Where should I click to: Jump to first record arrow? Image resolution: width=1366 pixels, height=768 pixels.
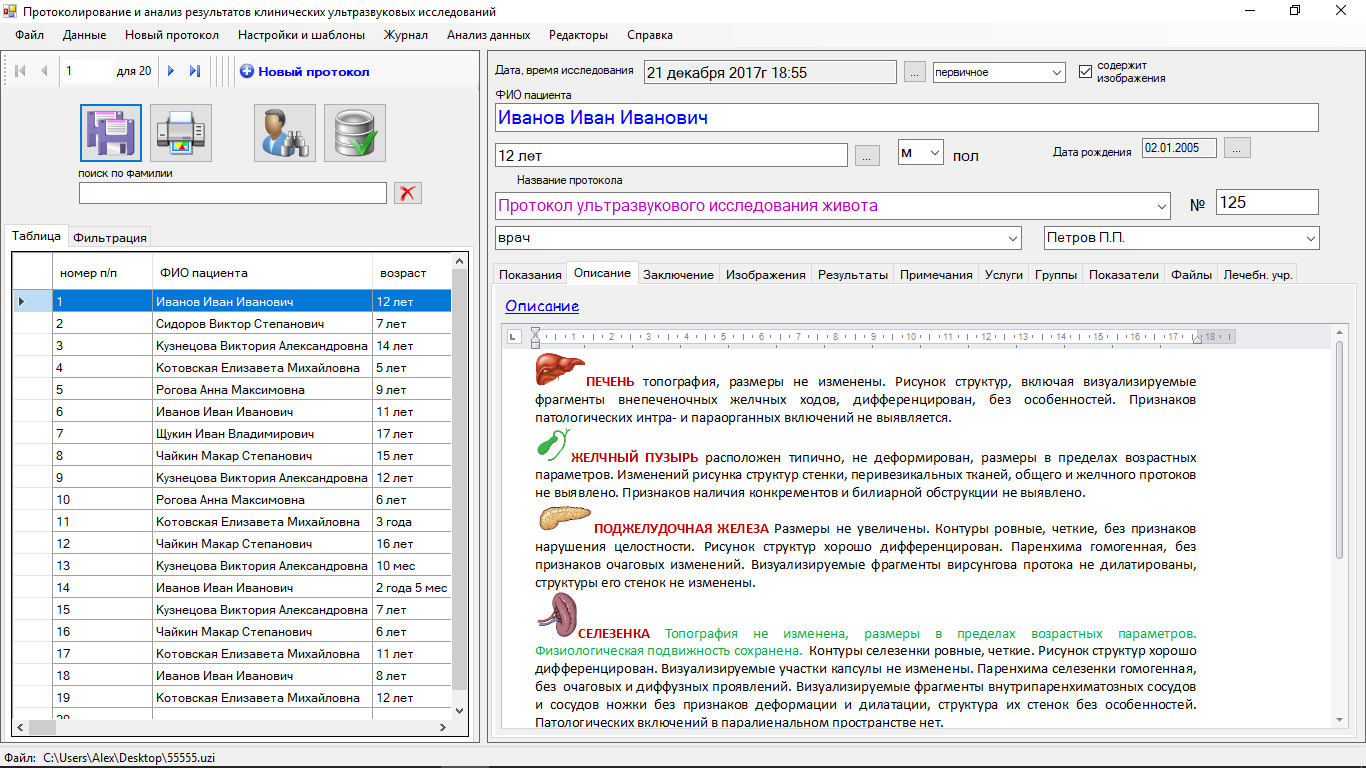(19, 71)
